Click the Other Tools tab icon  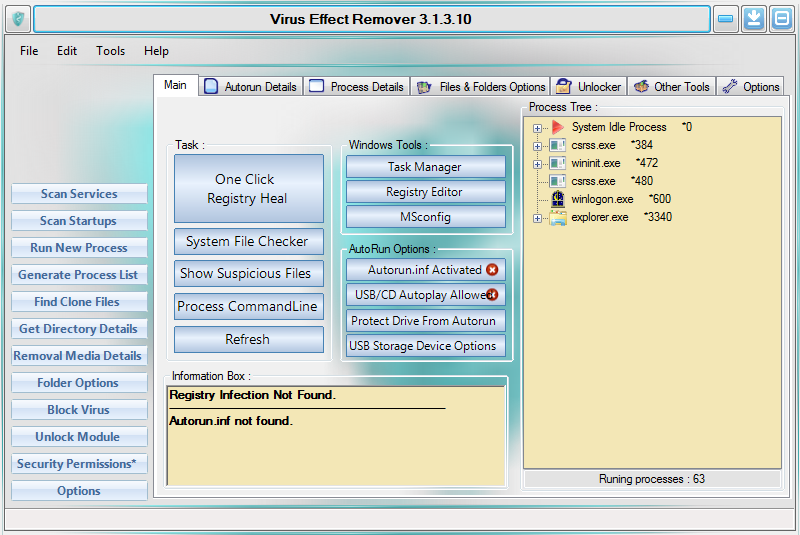[641, 86]
